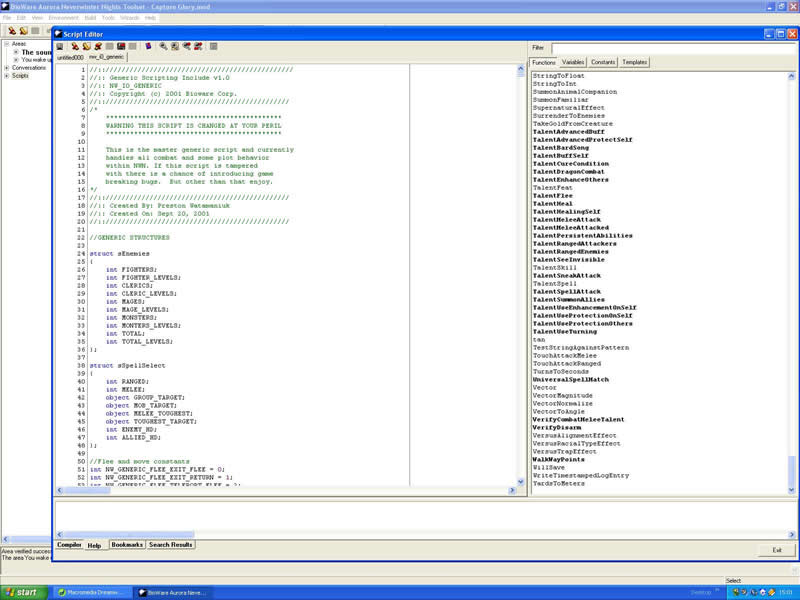Expand the 'You wake u' area node
The height and width of the screenshot is (600, 800).
point(16,60)
